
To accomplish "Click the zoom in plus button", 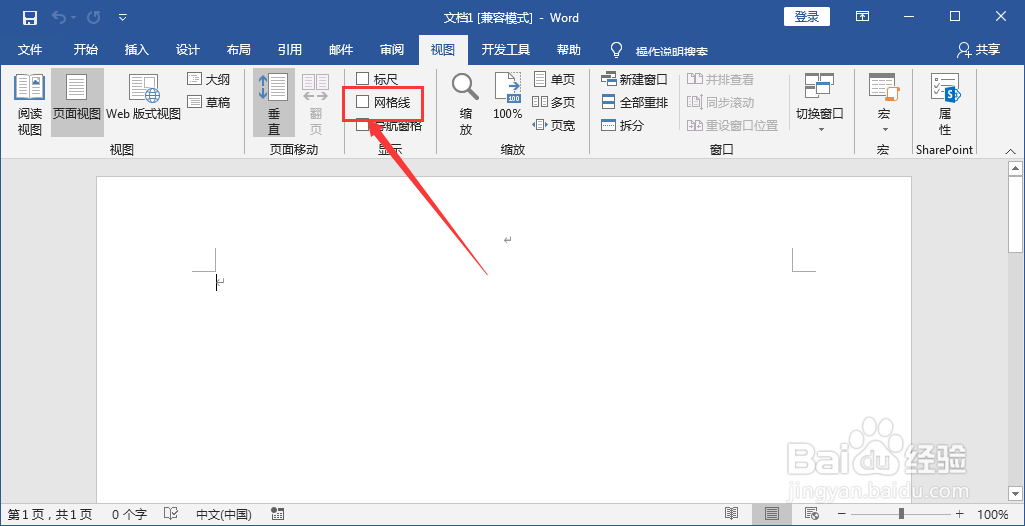I will 960,514.
